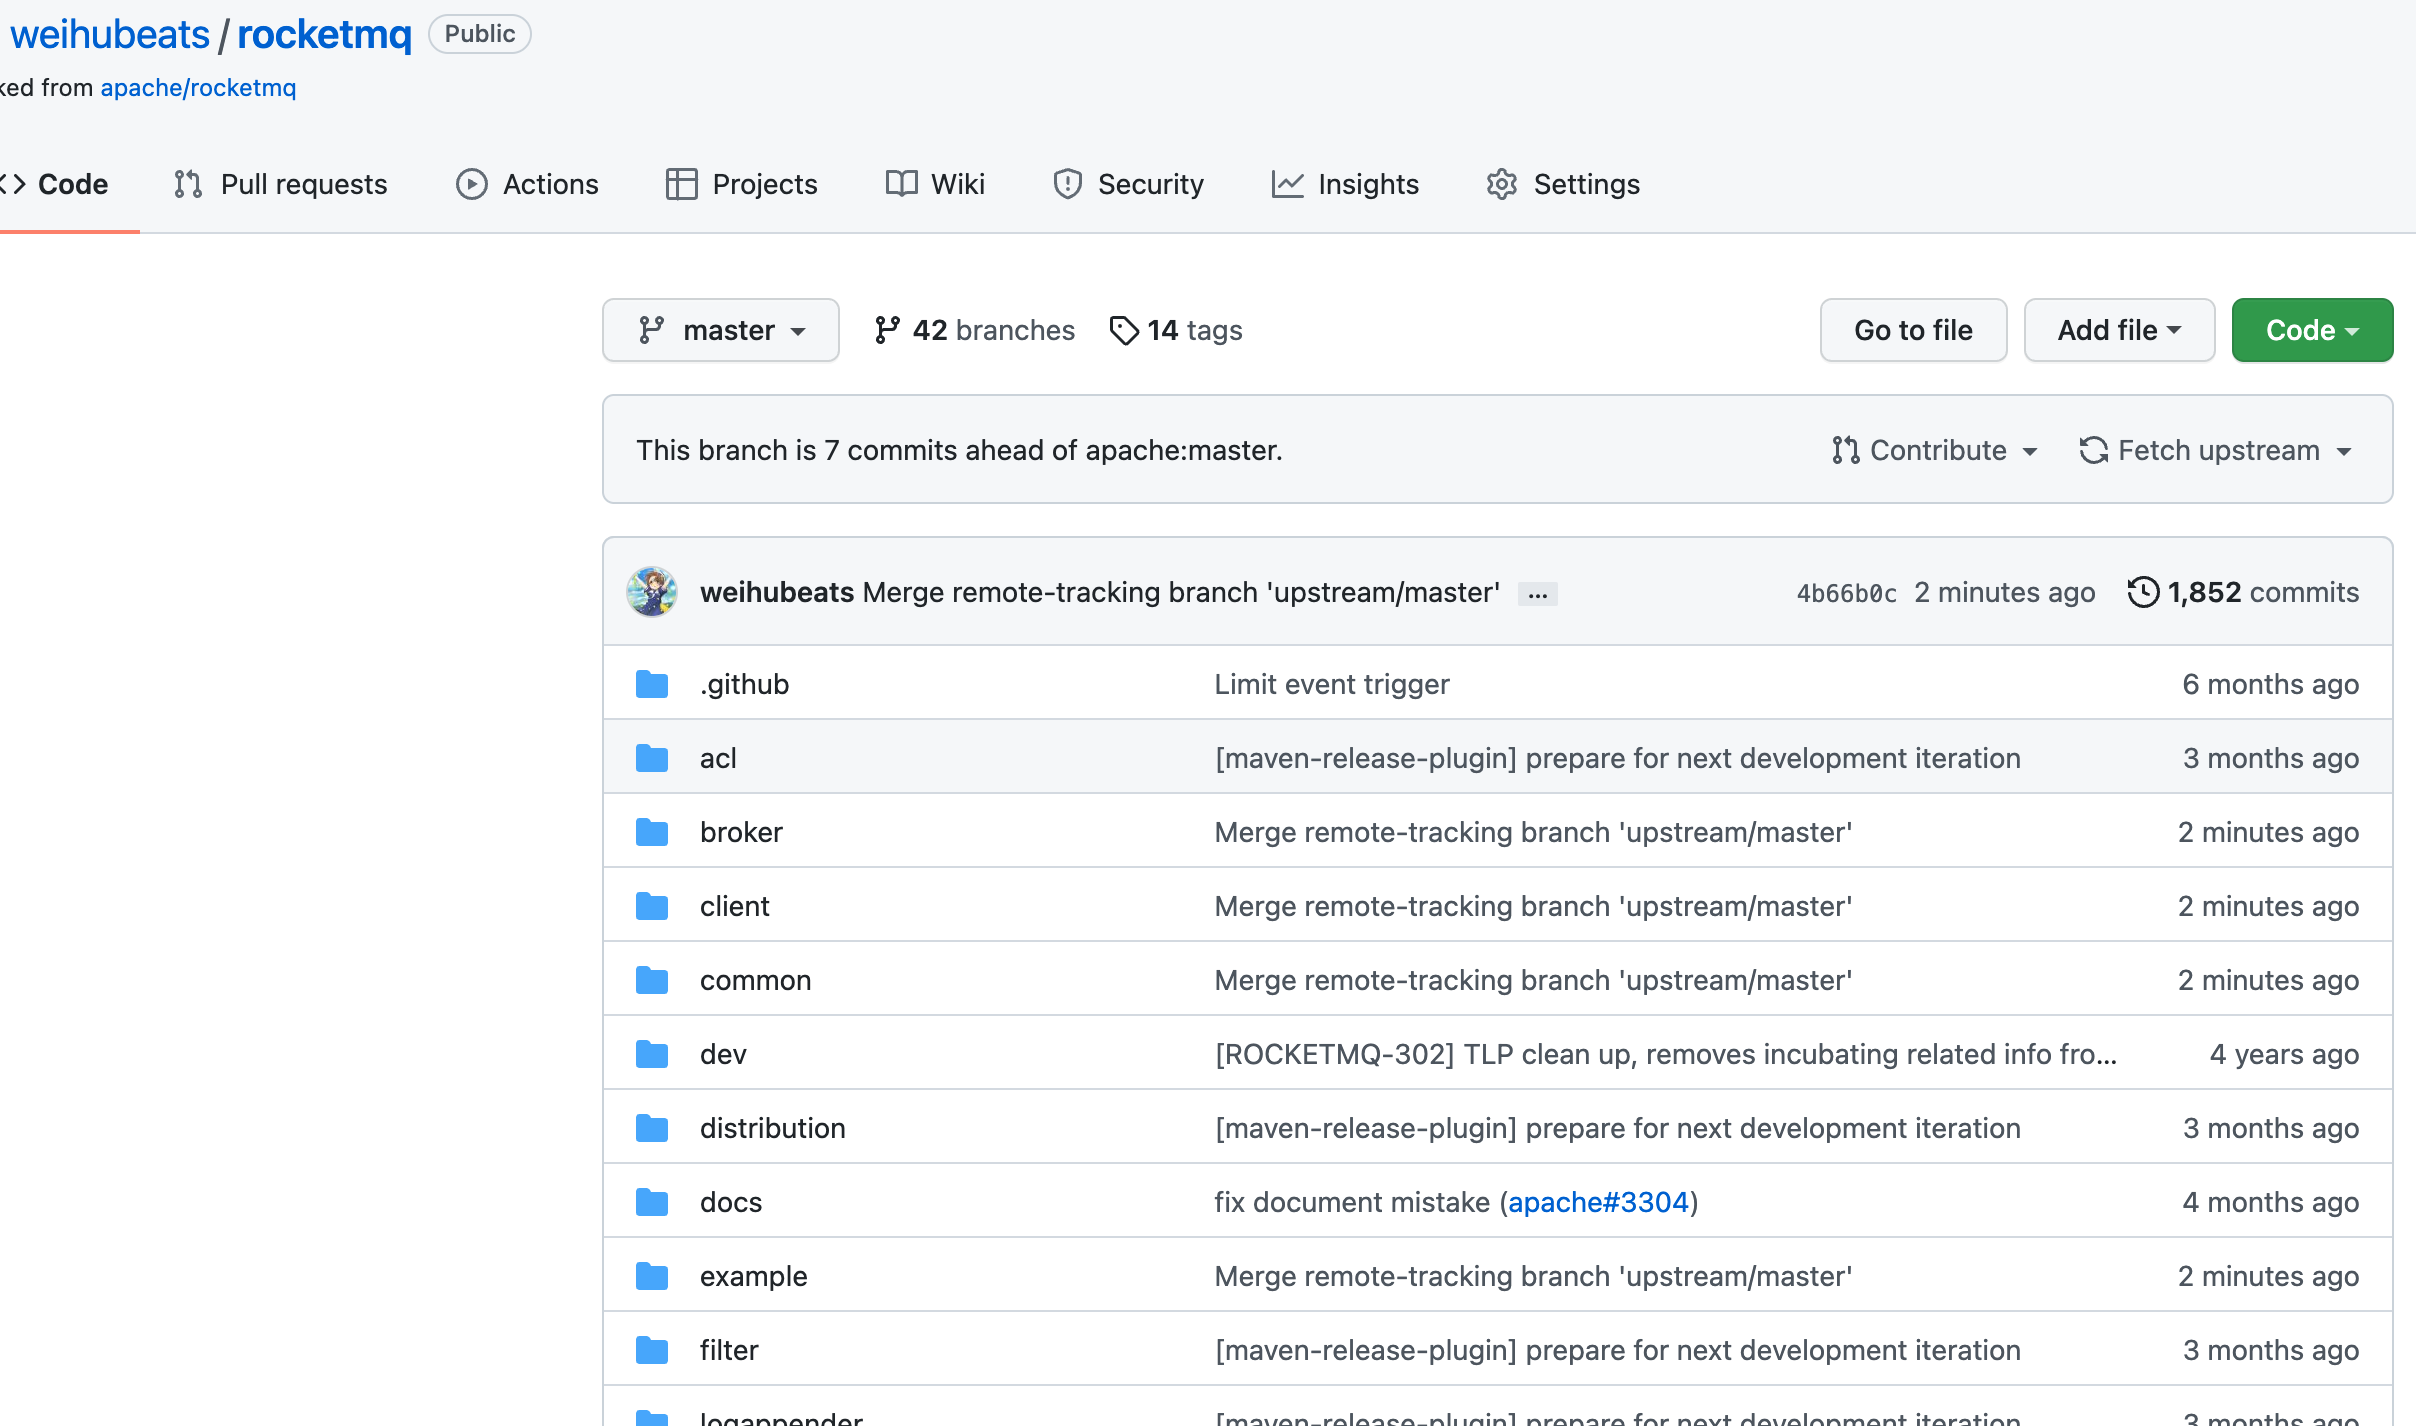Screen dimensions: 2416x1426
Task: Open the green Code dropdown button
Action: pos(2312,330)
